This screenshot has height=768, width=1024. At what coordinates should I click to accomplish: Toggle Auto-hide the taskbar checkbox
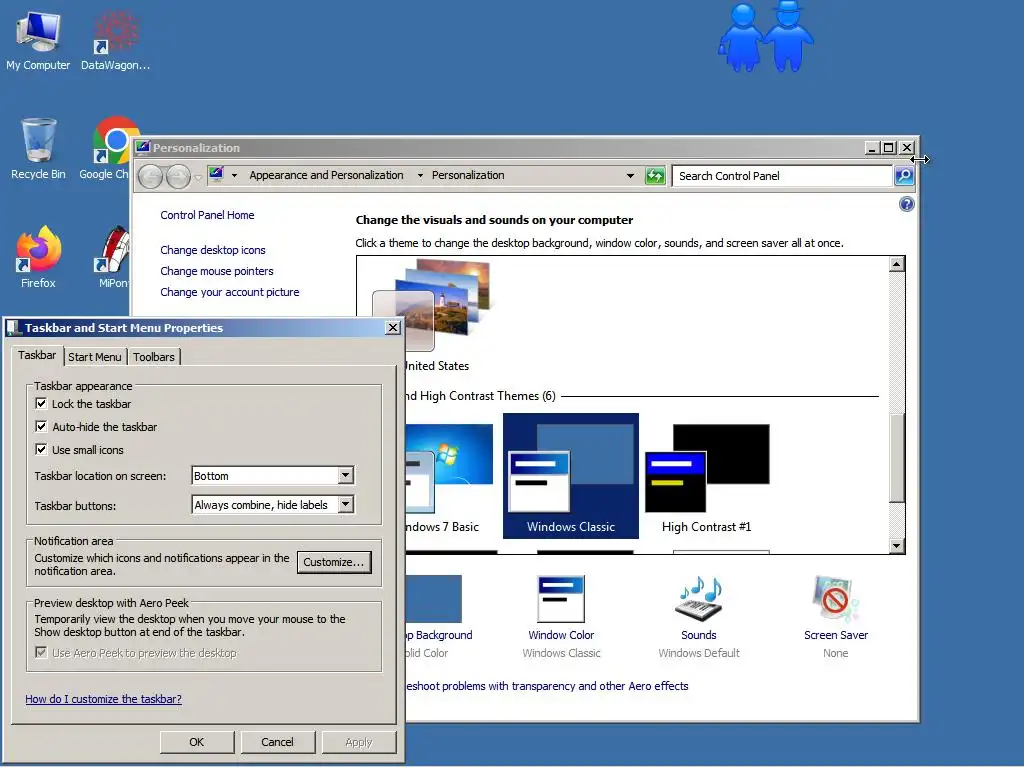(x=41, y=426)
